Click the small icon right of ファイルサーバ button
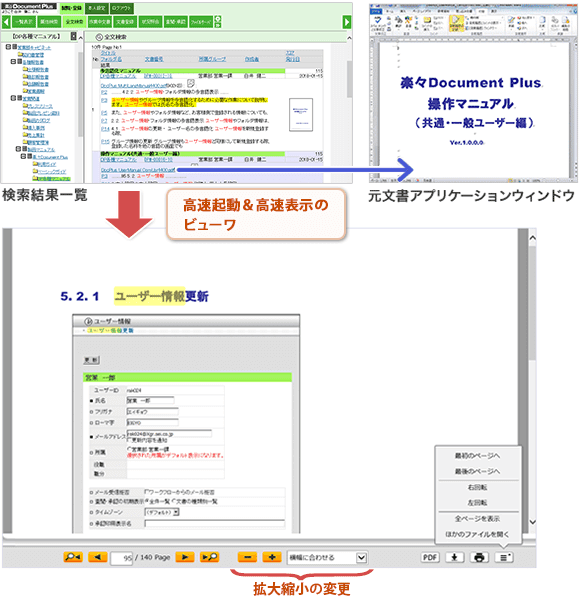The image size is (580, 597). tap(217, 22)
